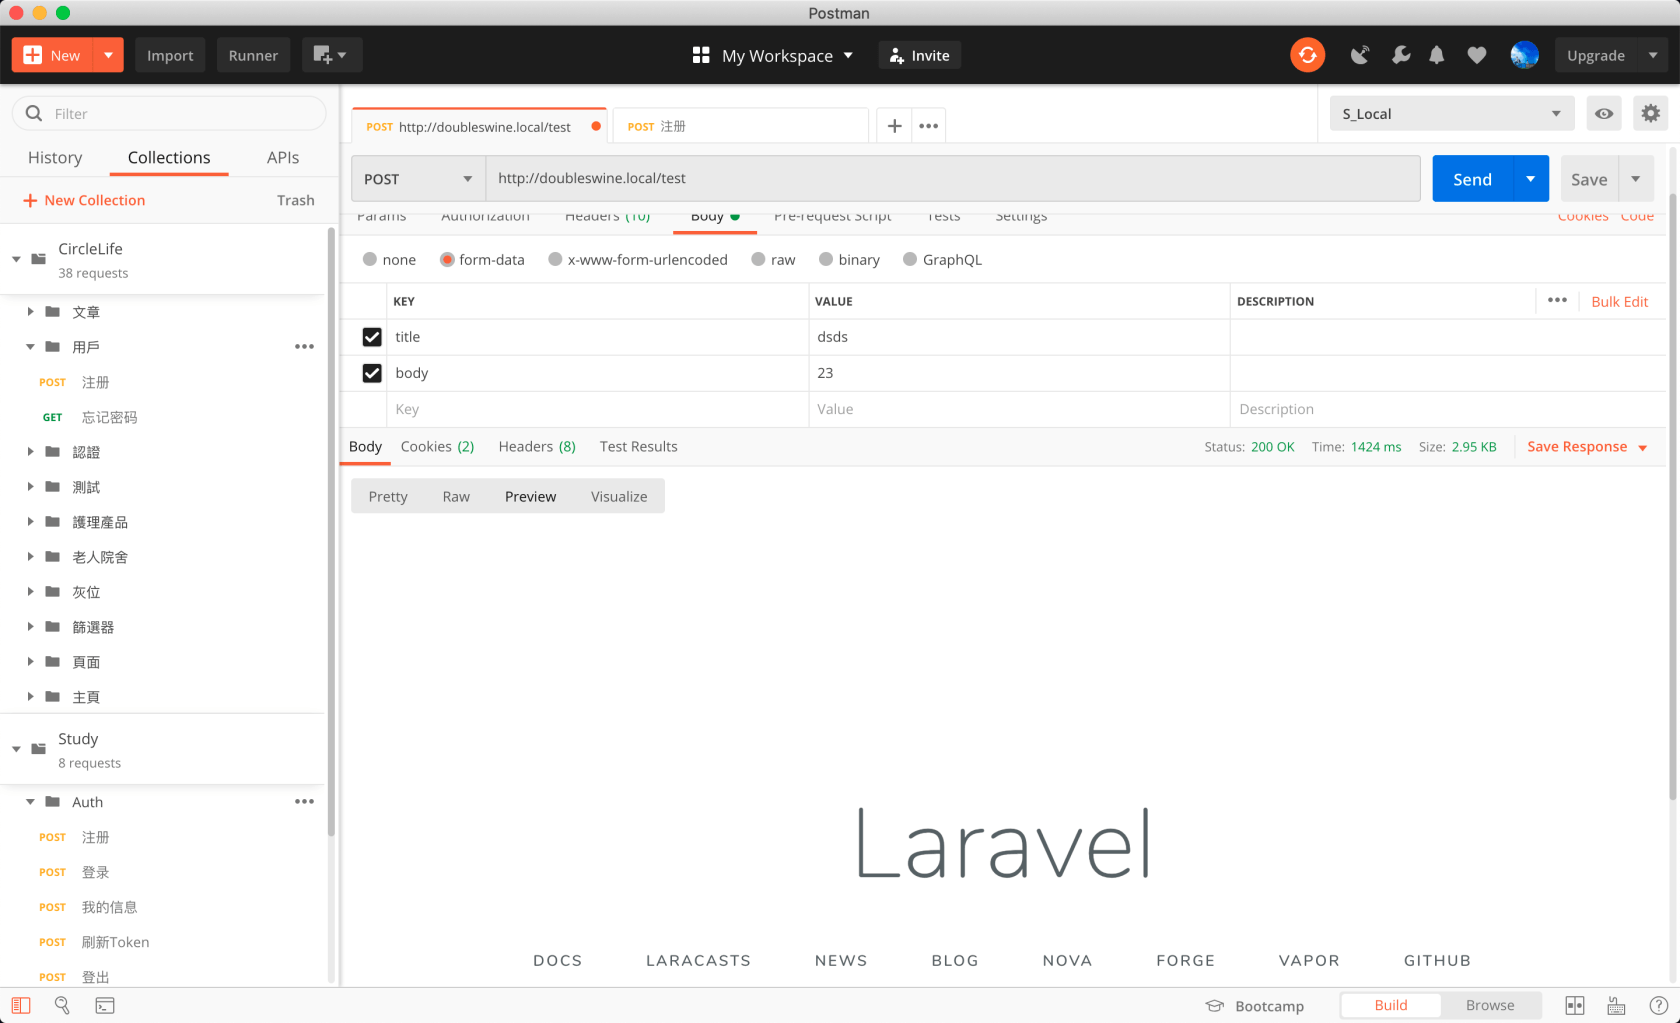Viewport: 1680px width, 1023px height.
Task: Open Auth folder options three dots
Action: (x=304, y=802)
